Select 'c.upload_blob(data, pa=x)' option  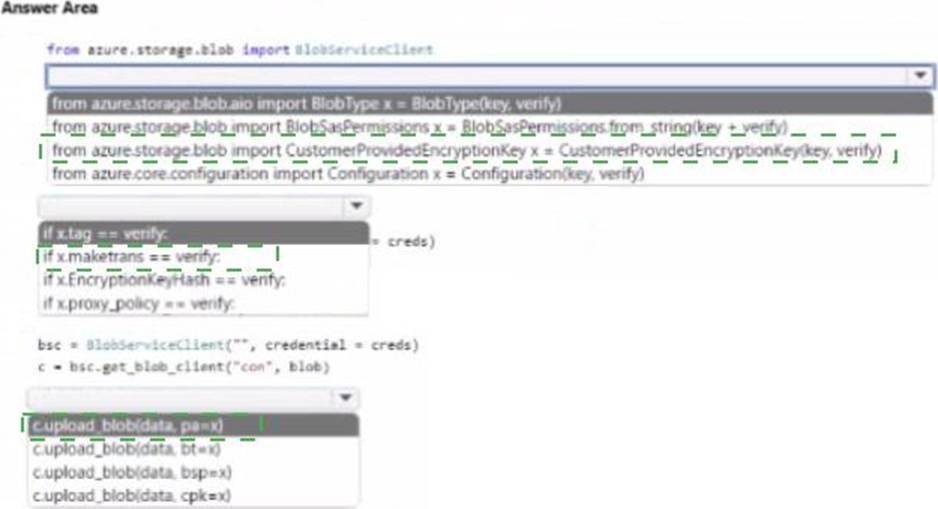194,425
